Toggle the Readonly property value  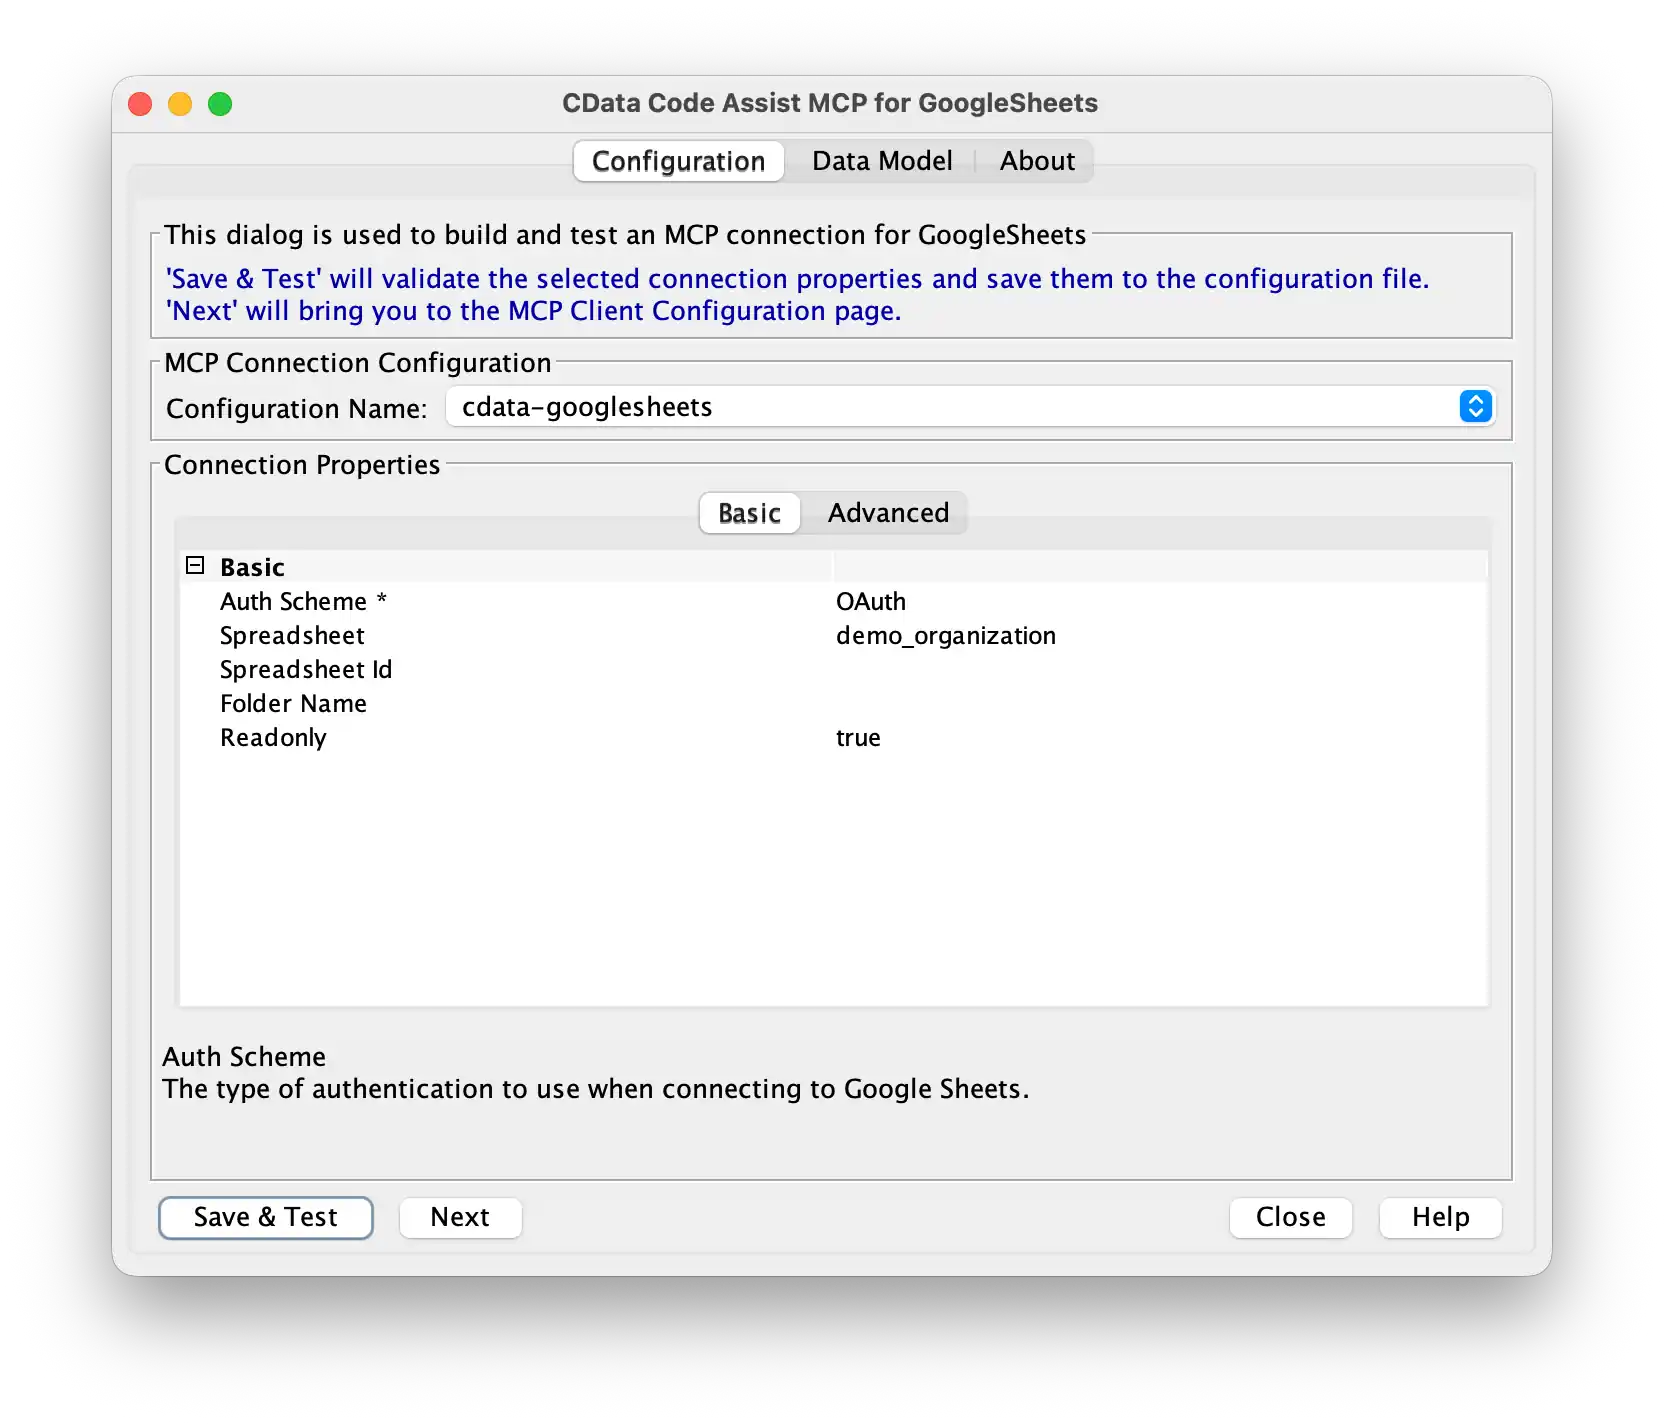tap(858, 737)
